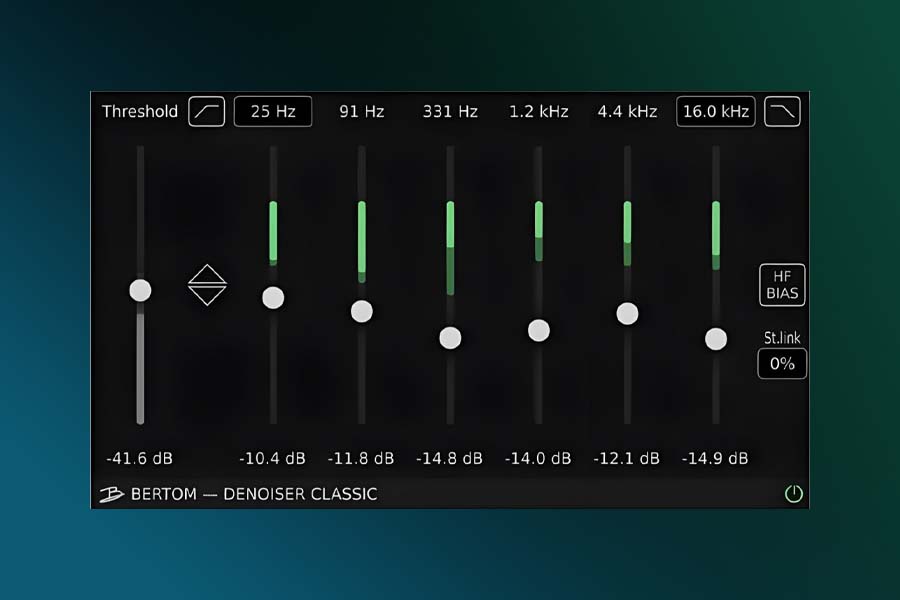Click the 1.2 kHz band label

tap(538, 111)
